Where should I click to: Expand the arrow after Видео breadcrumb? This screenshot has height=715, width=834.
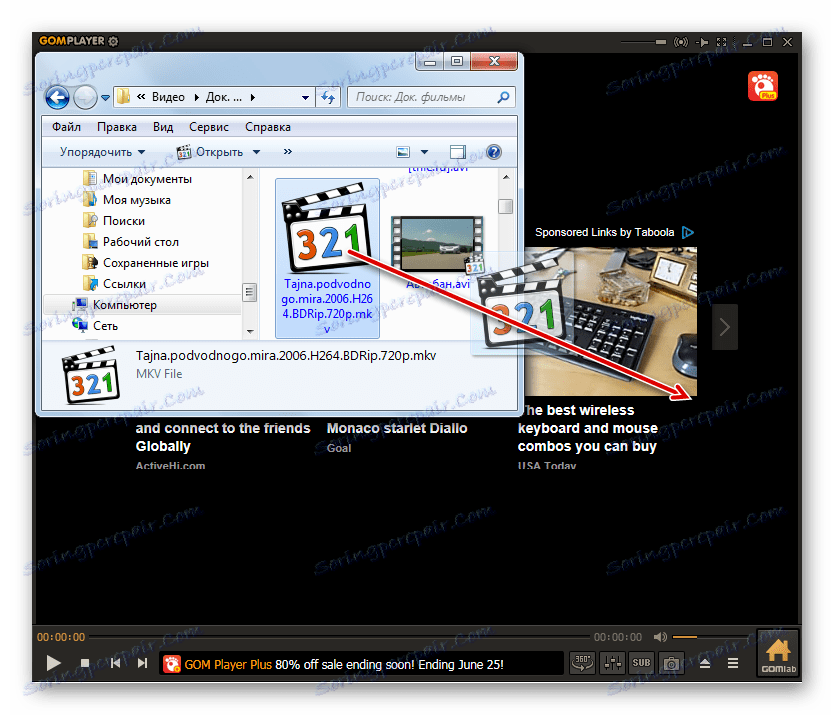click(x=196, y=97)
